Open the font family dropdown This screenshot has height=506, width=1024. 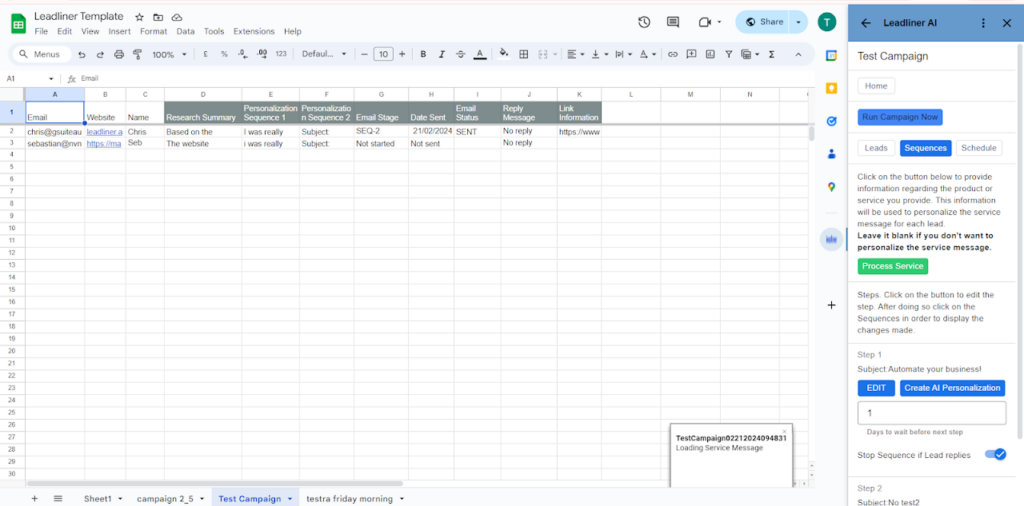click(x=324, y=54)
